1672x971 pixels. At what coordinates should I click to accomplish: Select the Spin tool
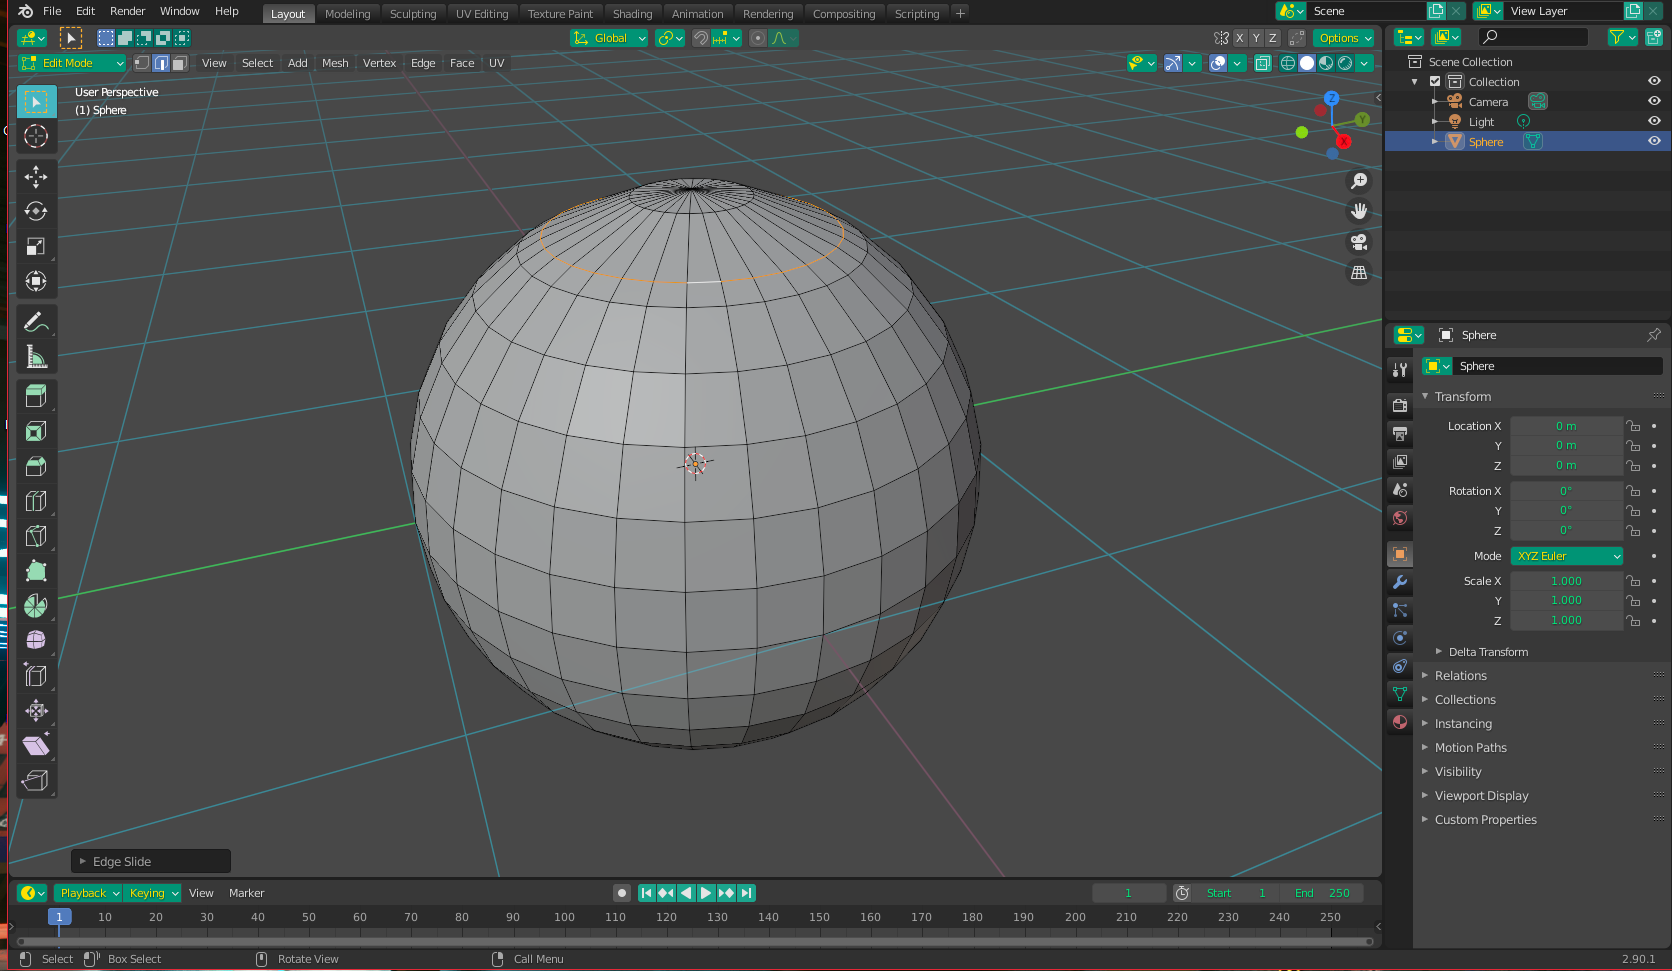pyautogui.click(x=36, y=606)
